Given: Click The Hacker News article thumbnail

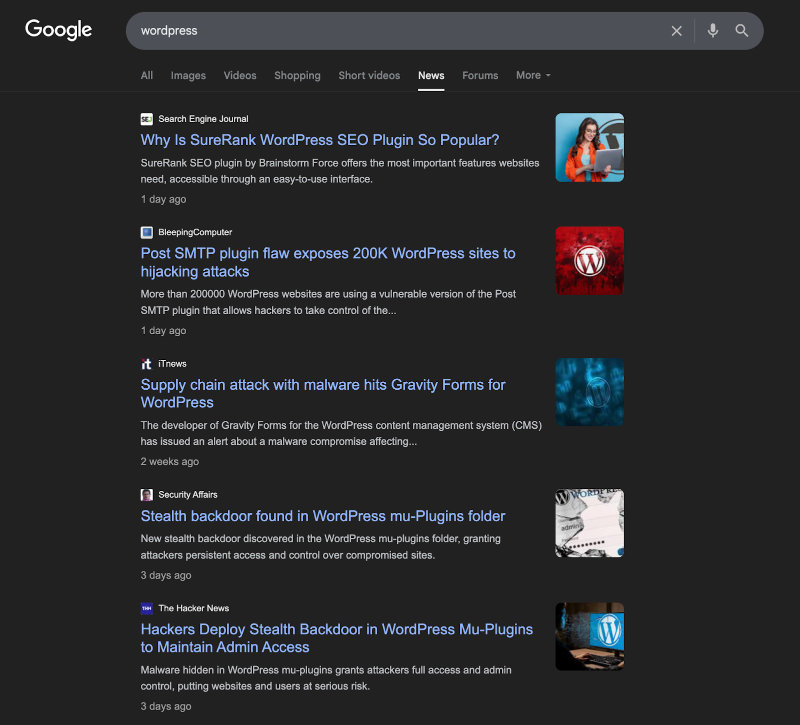Looking at the screenshot, I should [590, 636].
